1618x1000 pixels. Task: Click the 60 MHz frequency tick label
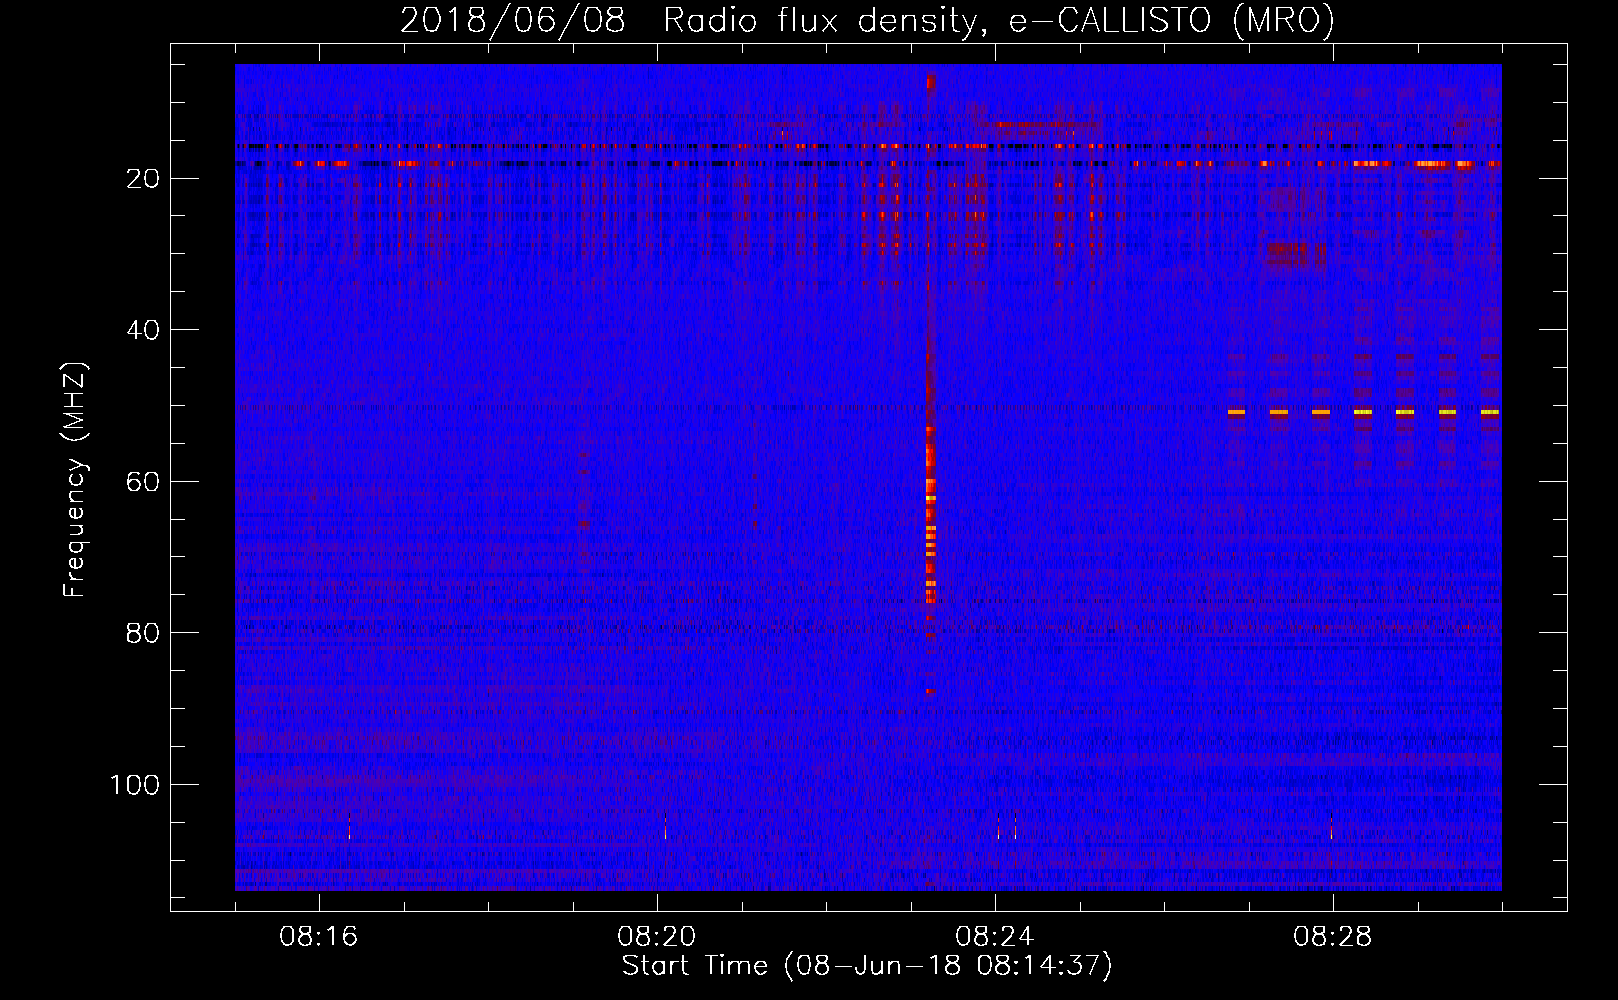[143, 482]
